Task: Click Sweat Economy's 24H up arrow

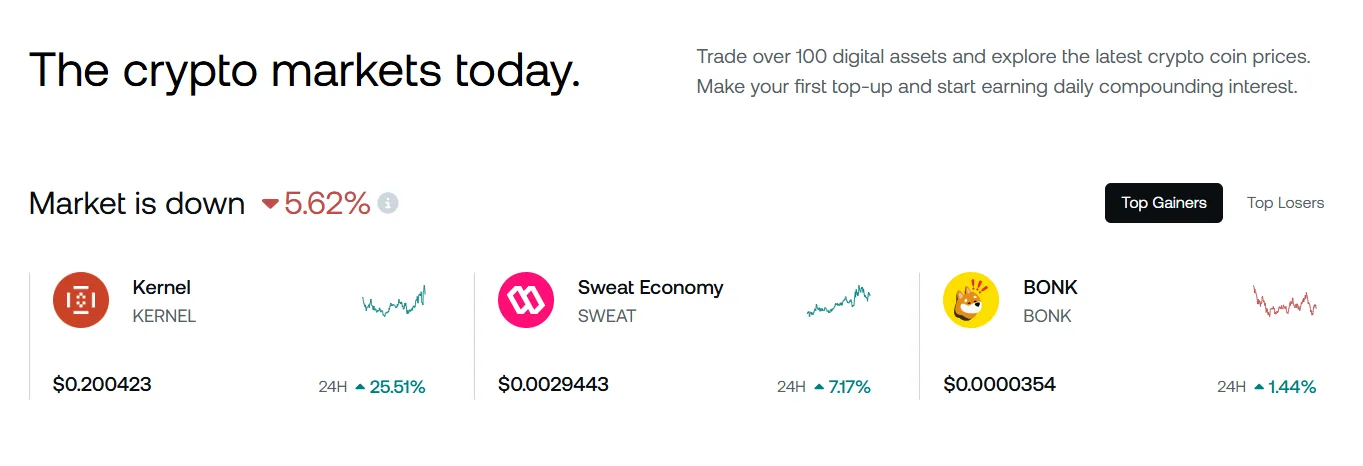Action: point(819,386)
